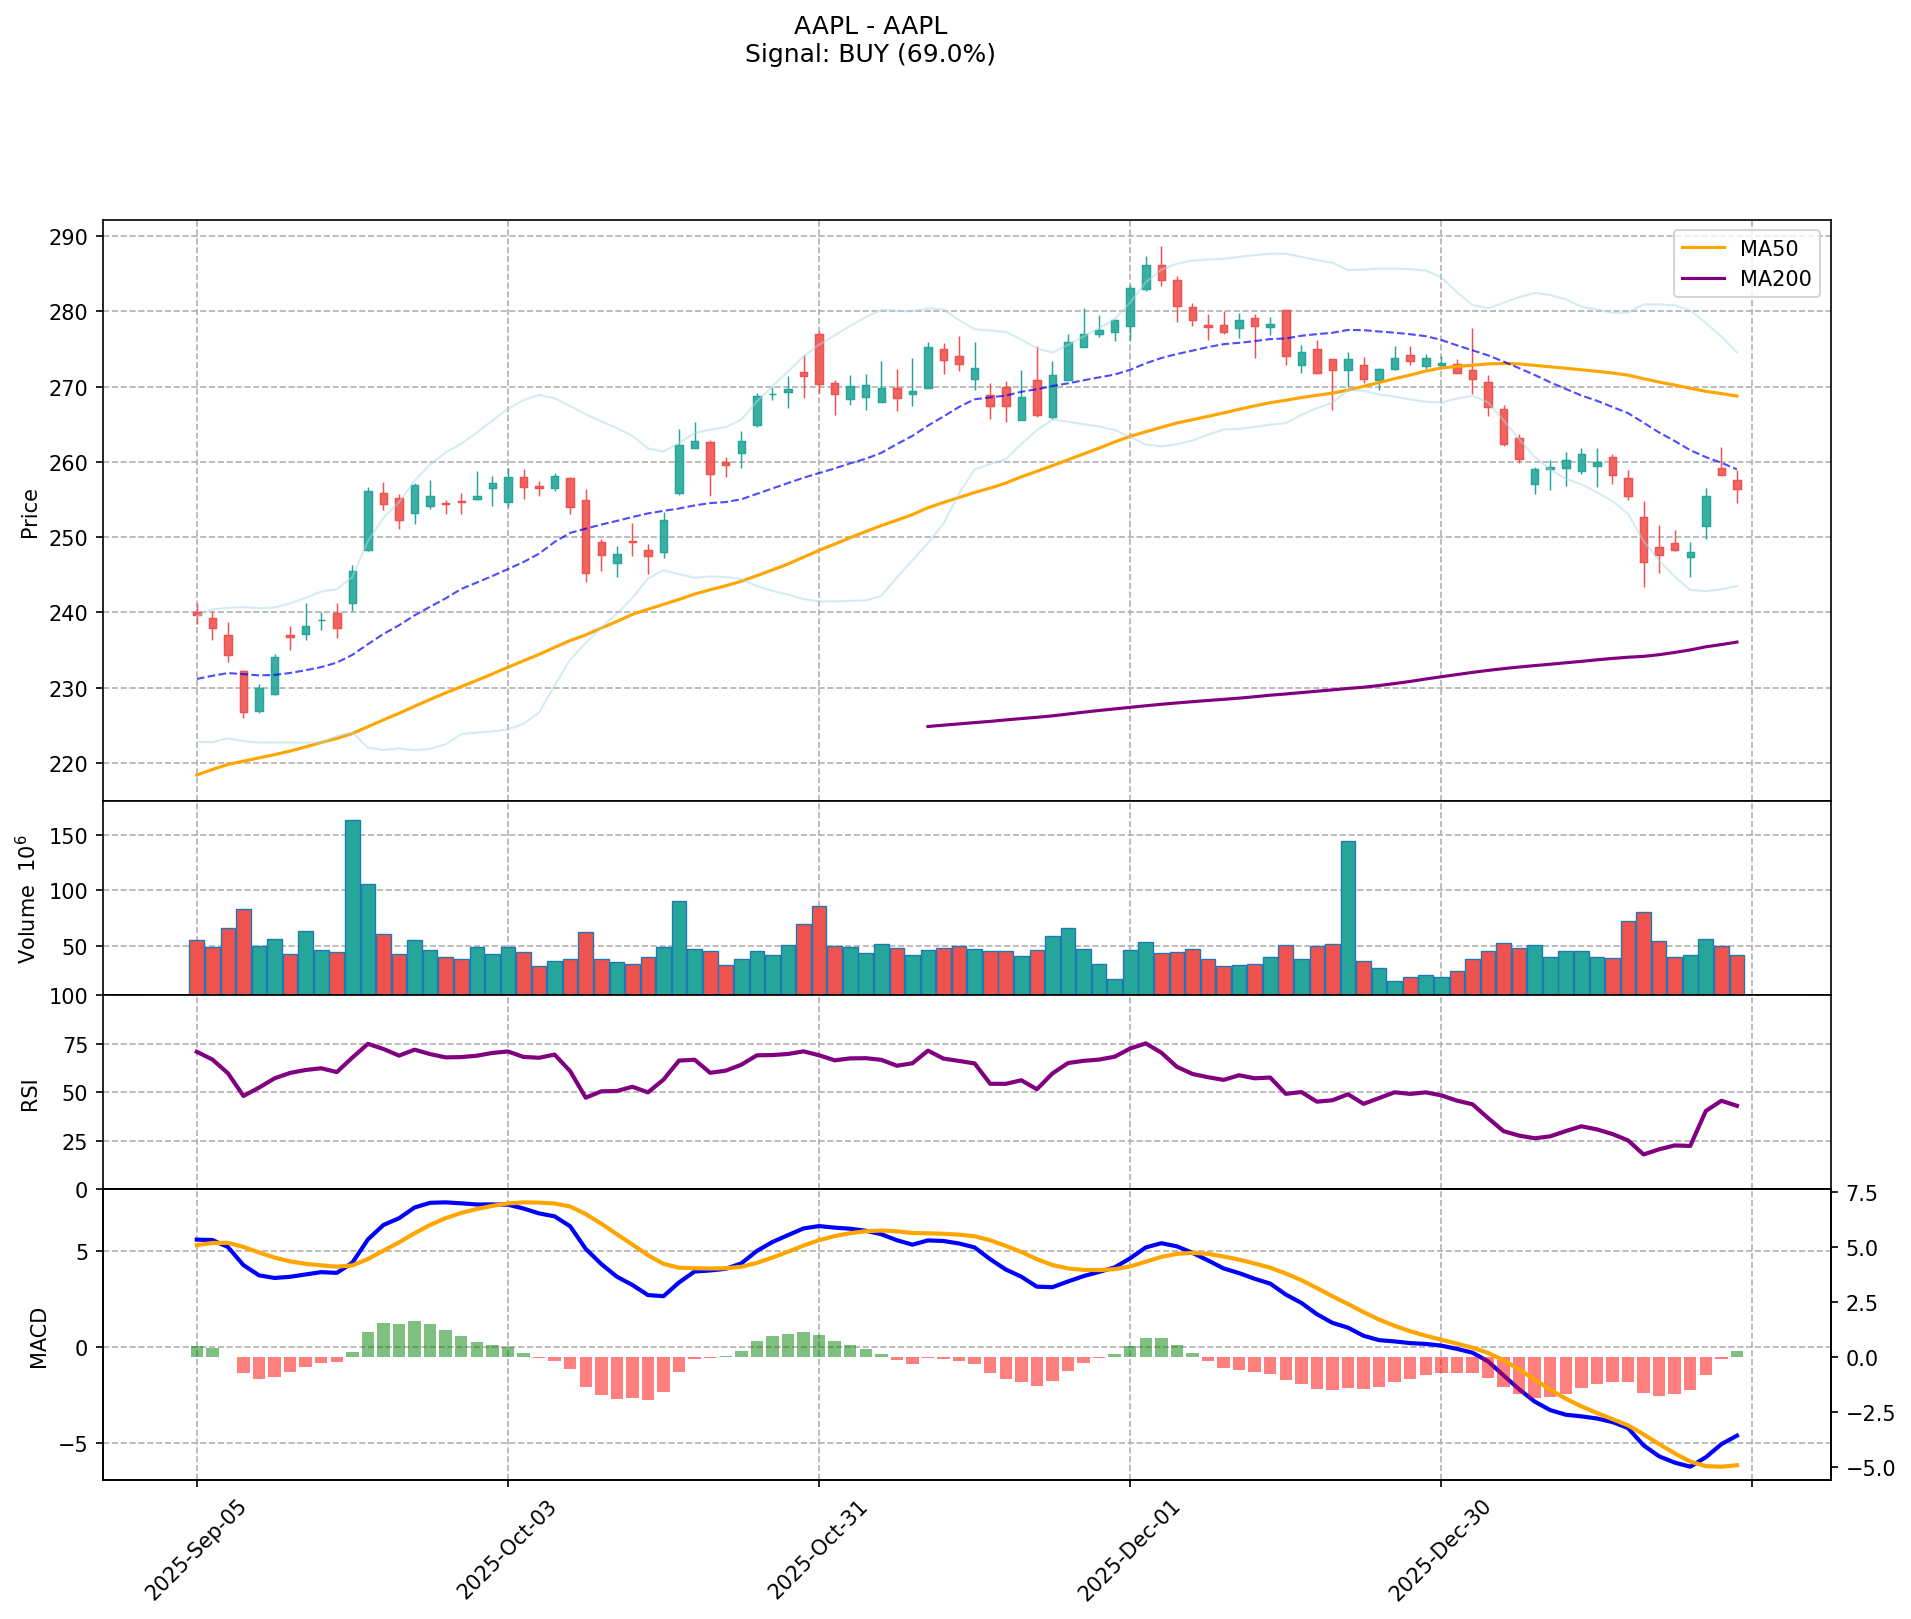The image size is (1911, 1619).
Task: Click the purple MA200 legend line sample
Action: (x=1704, y=279)
